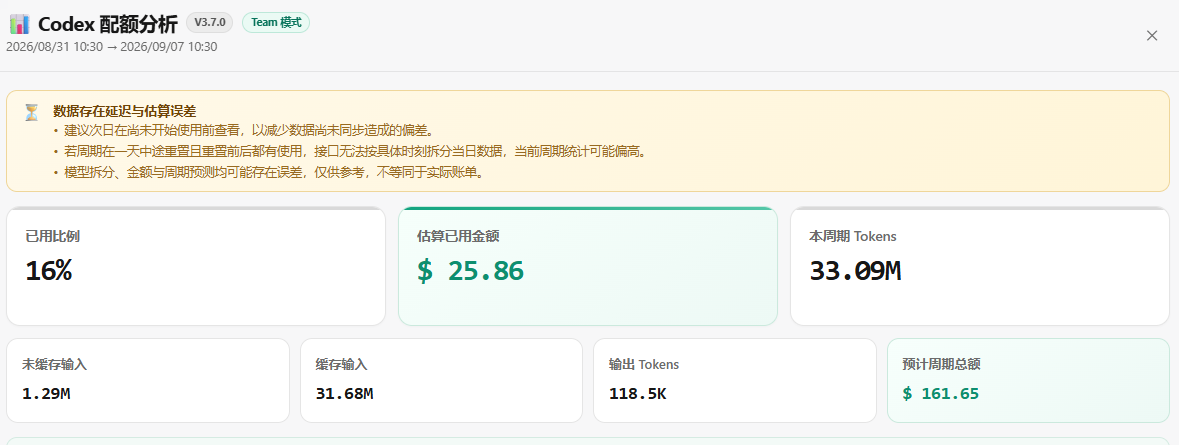
Task: Click the 输出 Tokens 118.5K card
Action: pos(735,380)
